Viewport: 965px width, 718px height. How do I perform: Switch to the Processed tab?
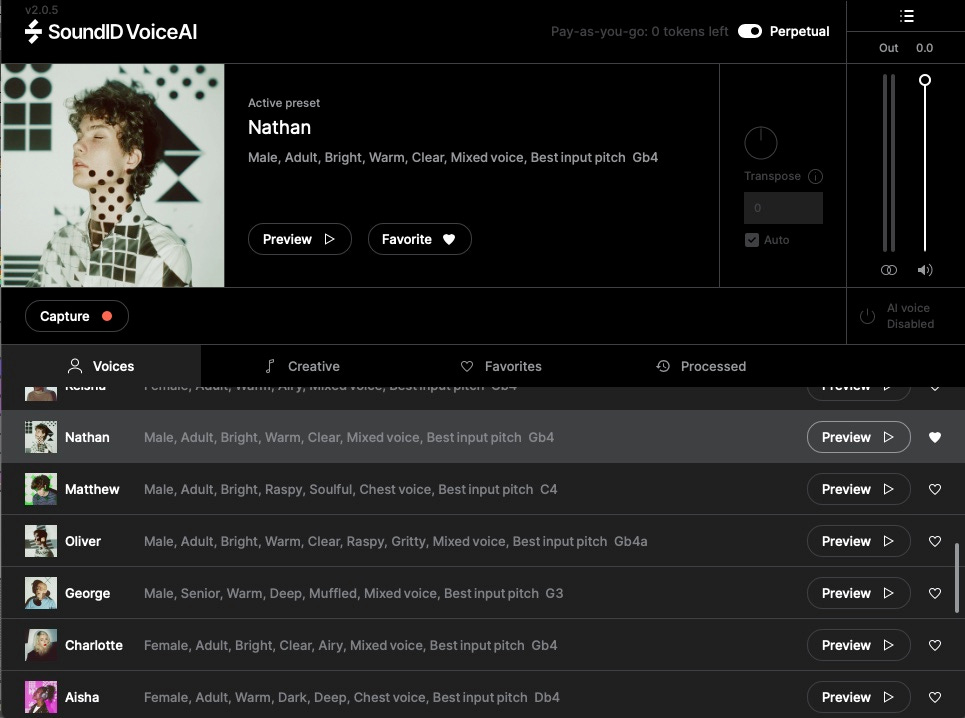[x=701, y=366]
